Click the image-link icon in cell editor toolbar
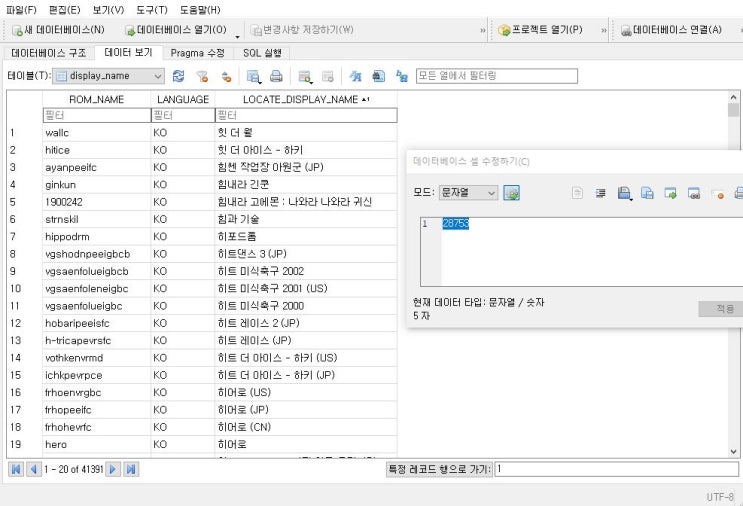 [694, 193]
